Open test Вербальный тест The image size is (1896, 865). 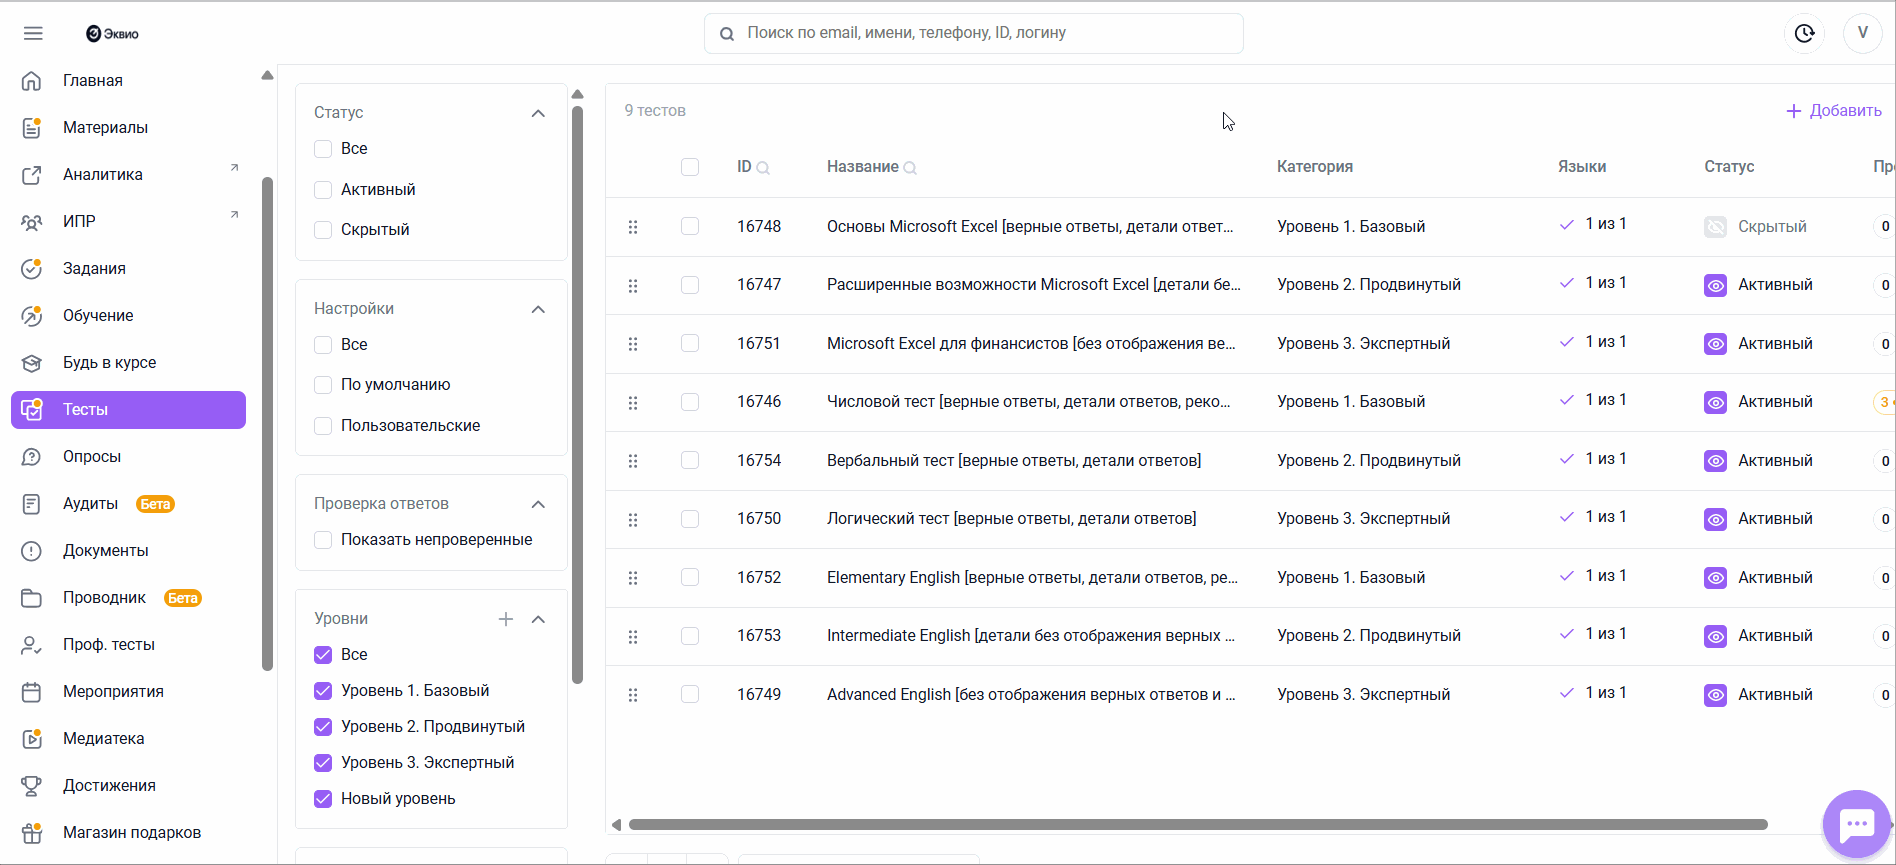click(x=1014, y=461)
